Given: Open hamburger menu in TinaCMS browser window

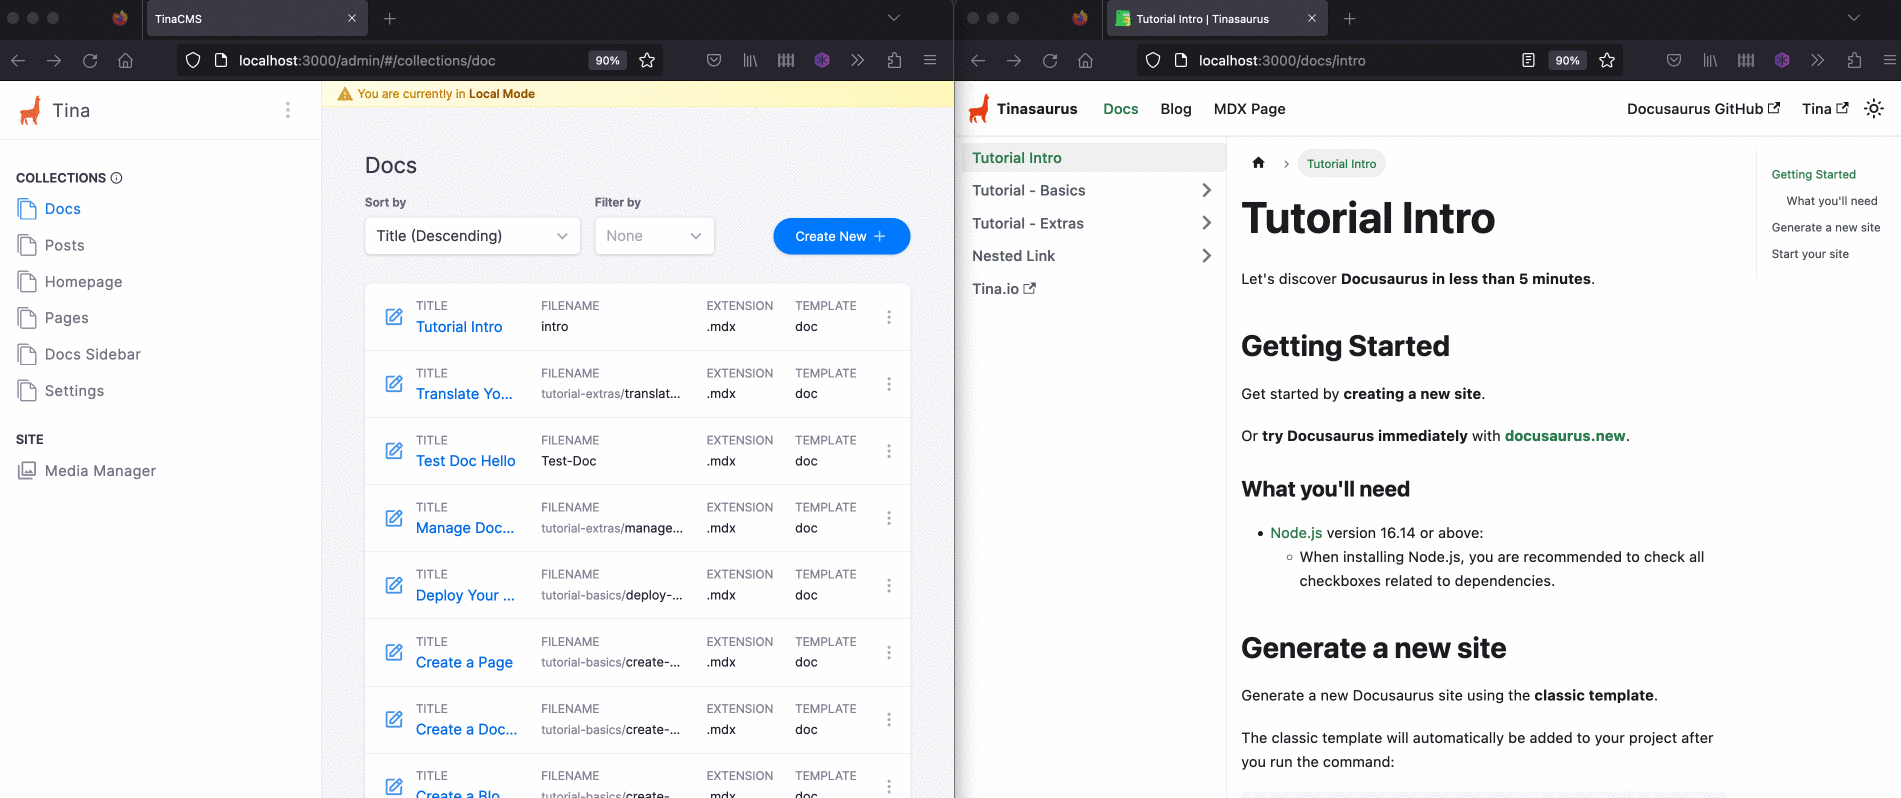Looking at the screenshot, I should click(930, 61).
